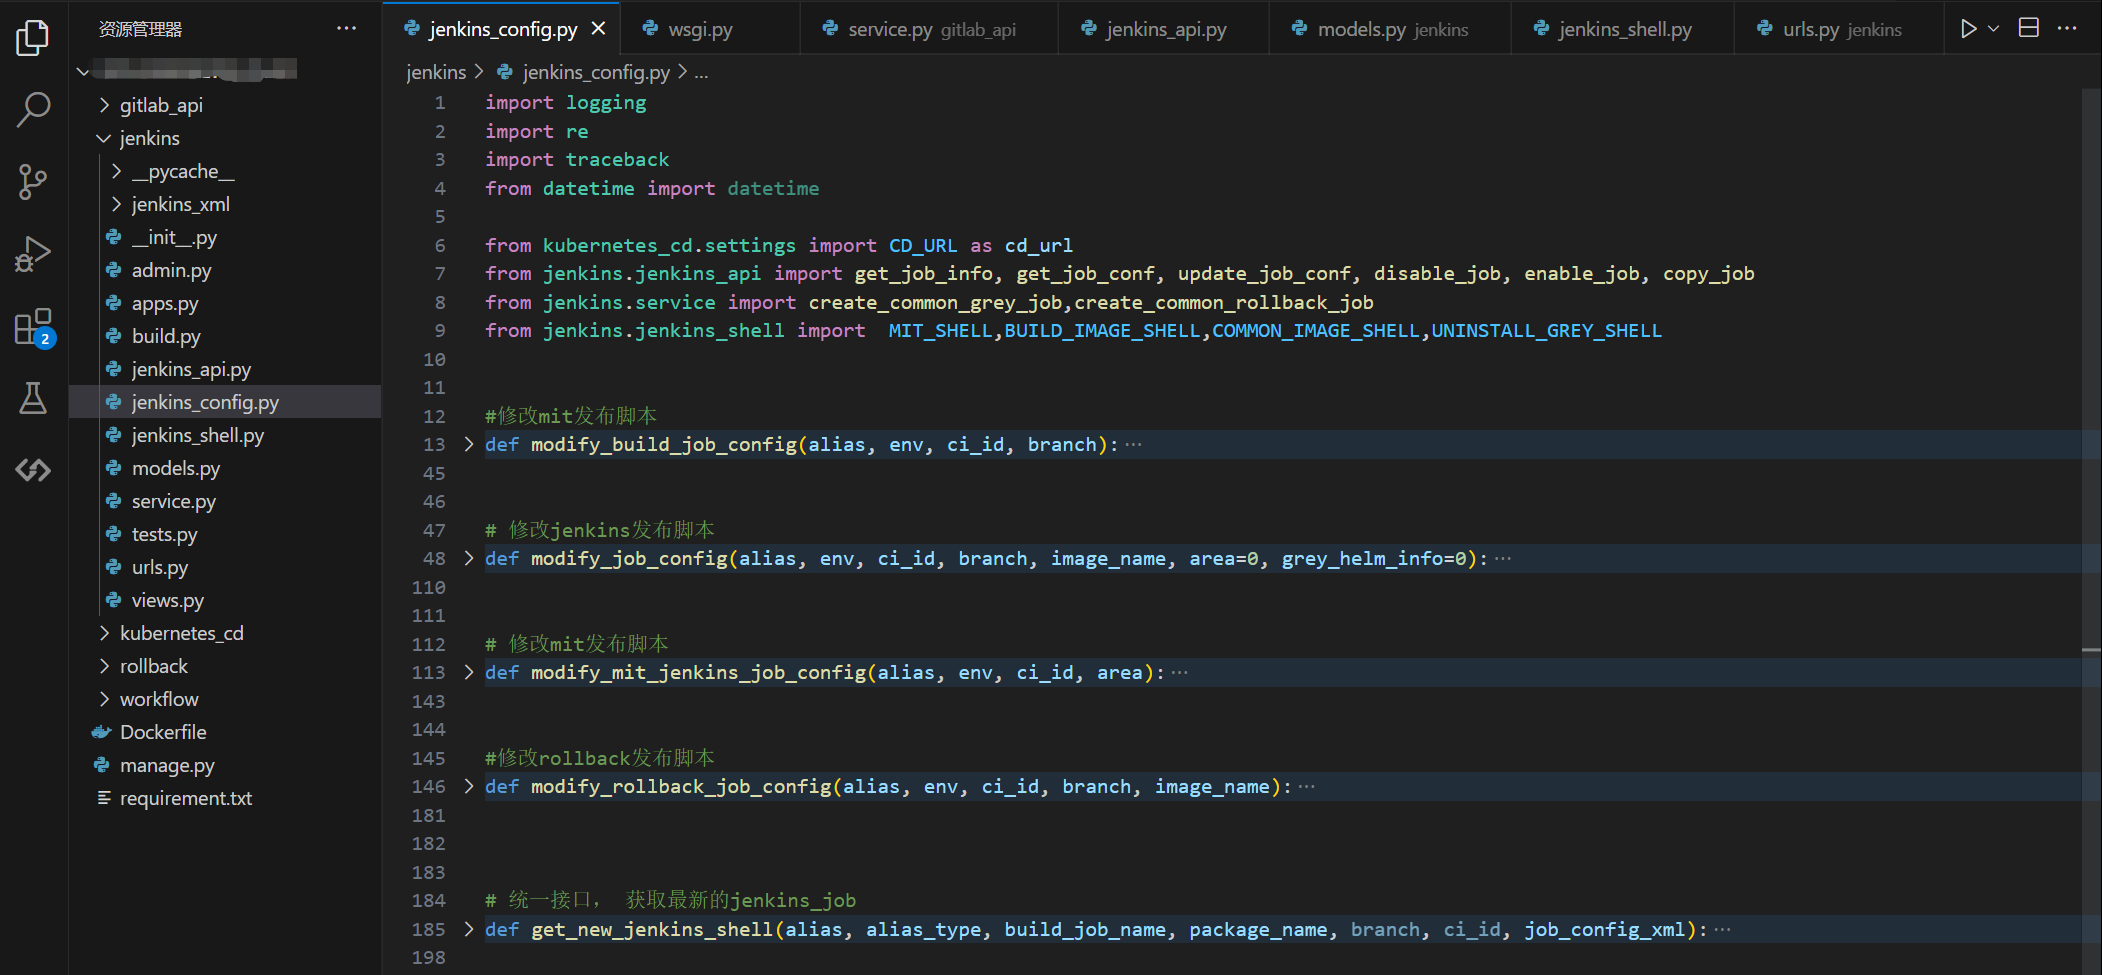Screen dimensions: 2102x975
Task: Open the Testing flask icon
Action: click(x=33, y=398)
